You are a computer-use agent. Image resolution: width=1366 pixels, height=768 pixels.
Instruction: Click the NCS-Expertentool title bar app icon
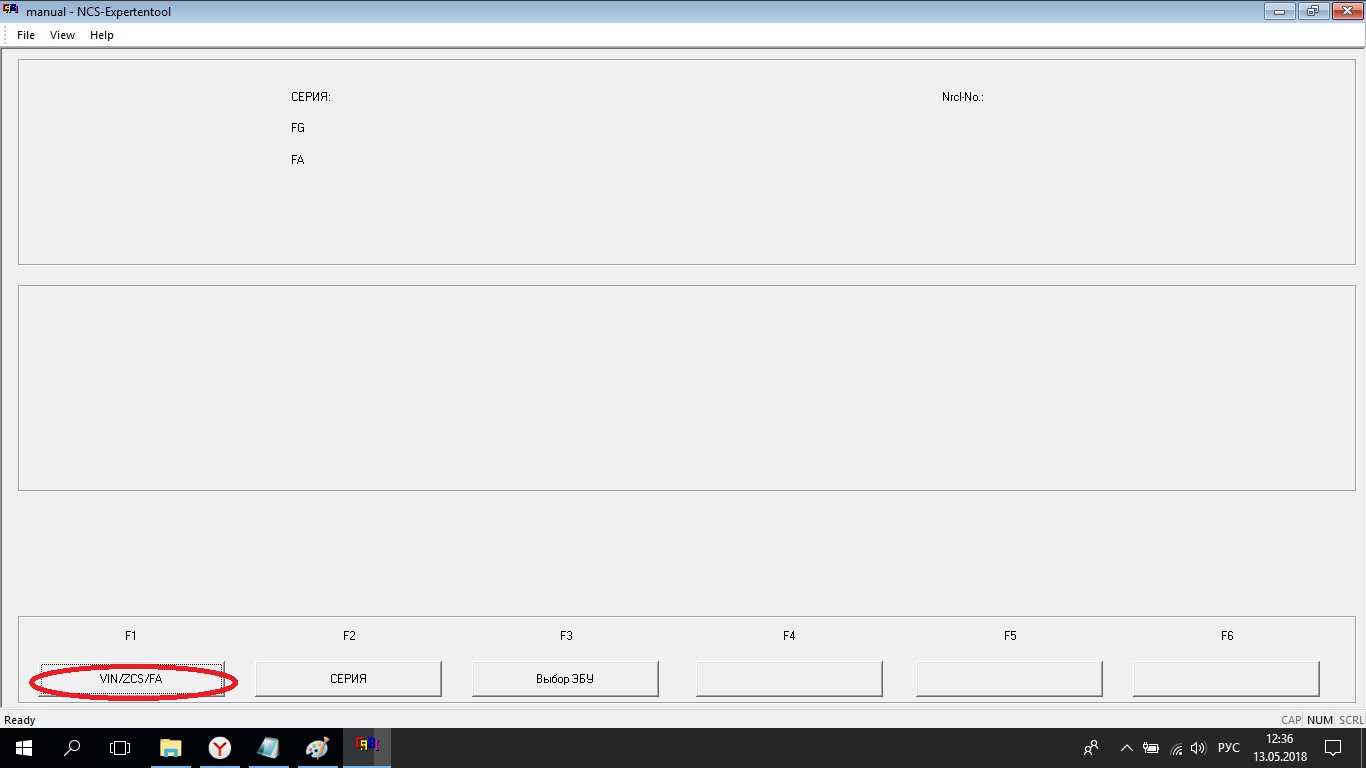(x=11, y=11)
